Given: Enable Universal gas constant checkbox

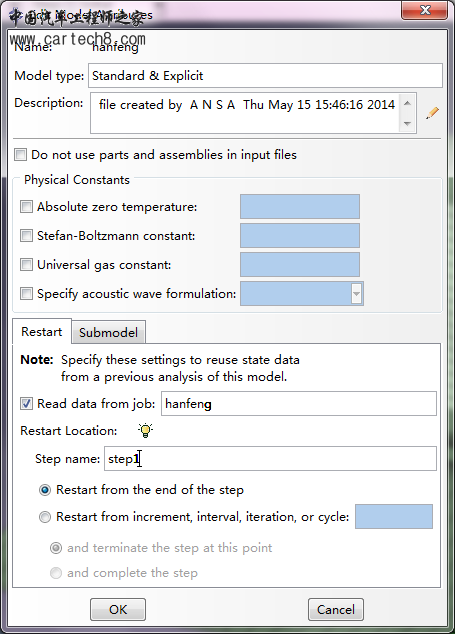Looking at the screenshot, I should click(x=26, y=264).
